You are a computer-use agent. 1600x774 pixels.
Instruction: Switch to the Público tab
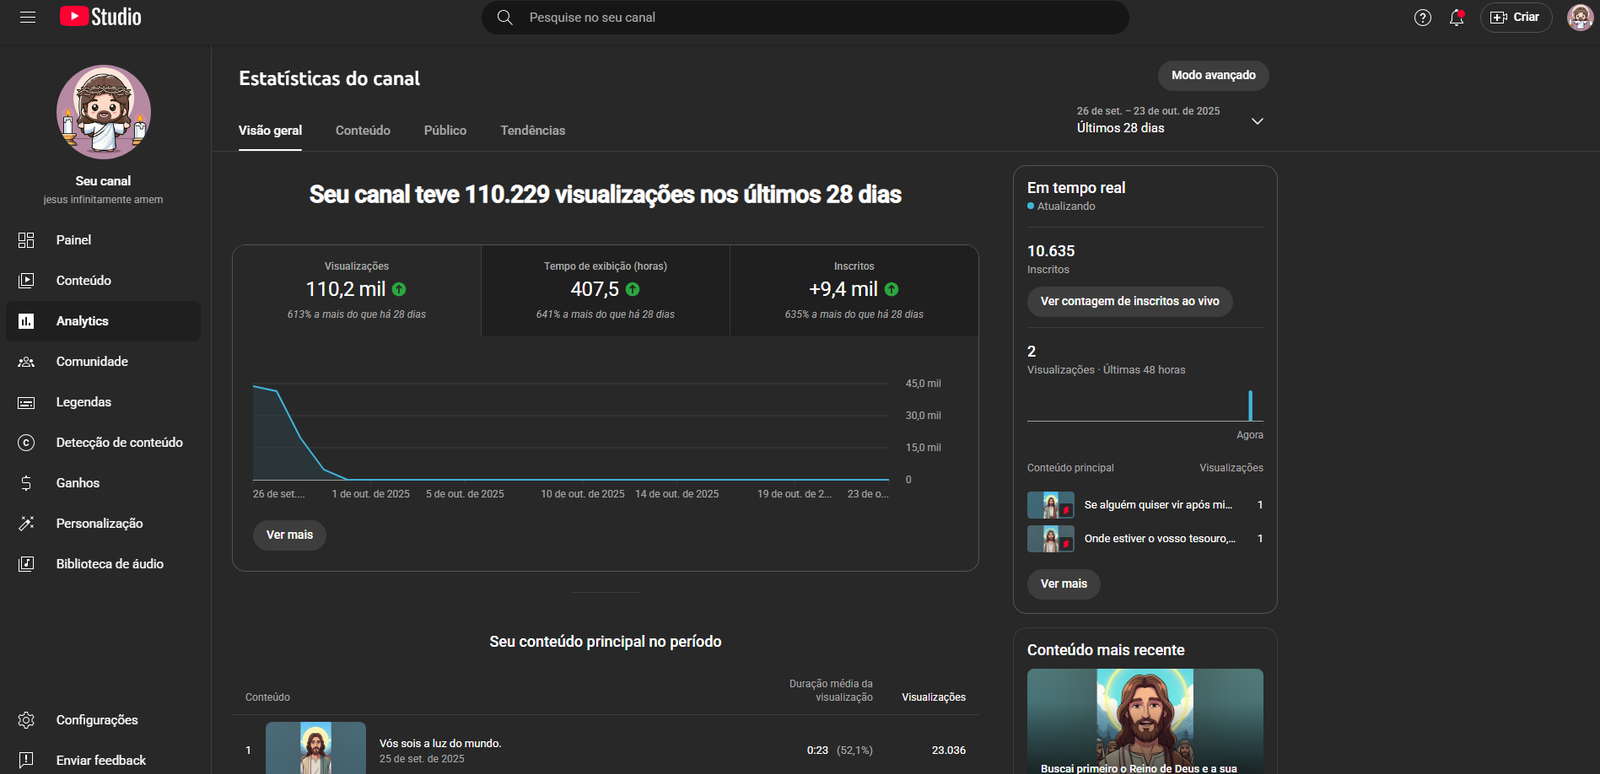pos(445,131)
